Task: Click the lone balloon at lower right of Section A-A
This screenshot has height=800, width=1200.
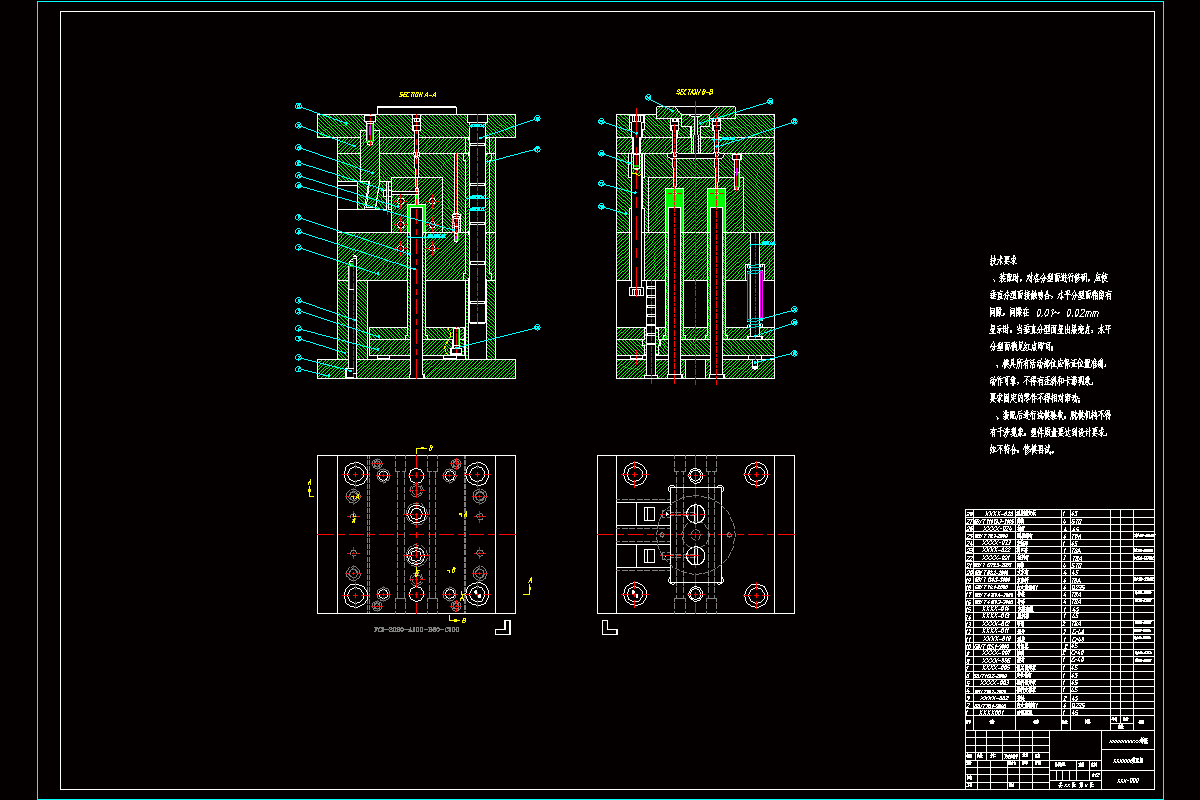Action: pos(537,327)
